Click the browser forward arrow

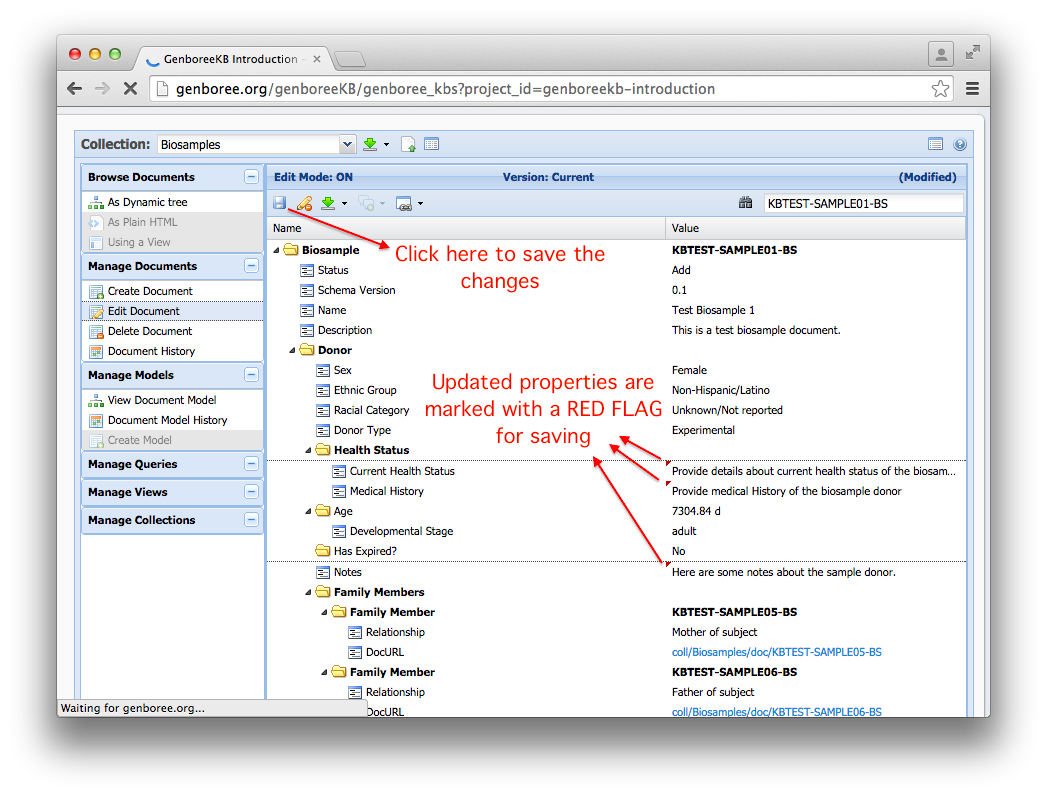tap(102, 89)
